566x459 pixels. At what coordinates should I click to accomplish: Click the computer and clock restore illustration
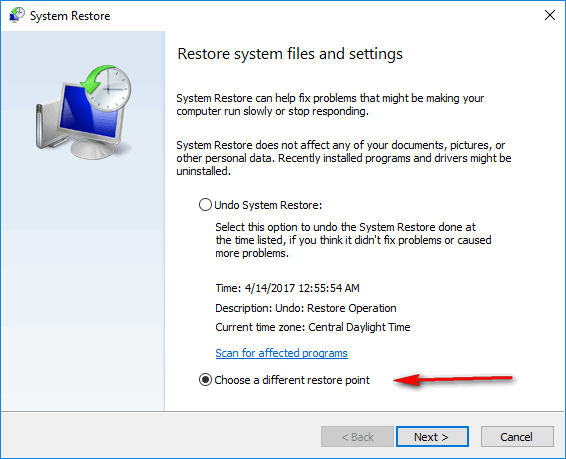click(83, 112)
